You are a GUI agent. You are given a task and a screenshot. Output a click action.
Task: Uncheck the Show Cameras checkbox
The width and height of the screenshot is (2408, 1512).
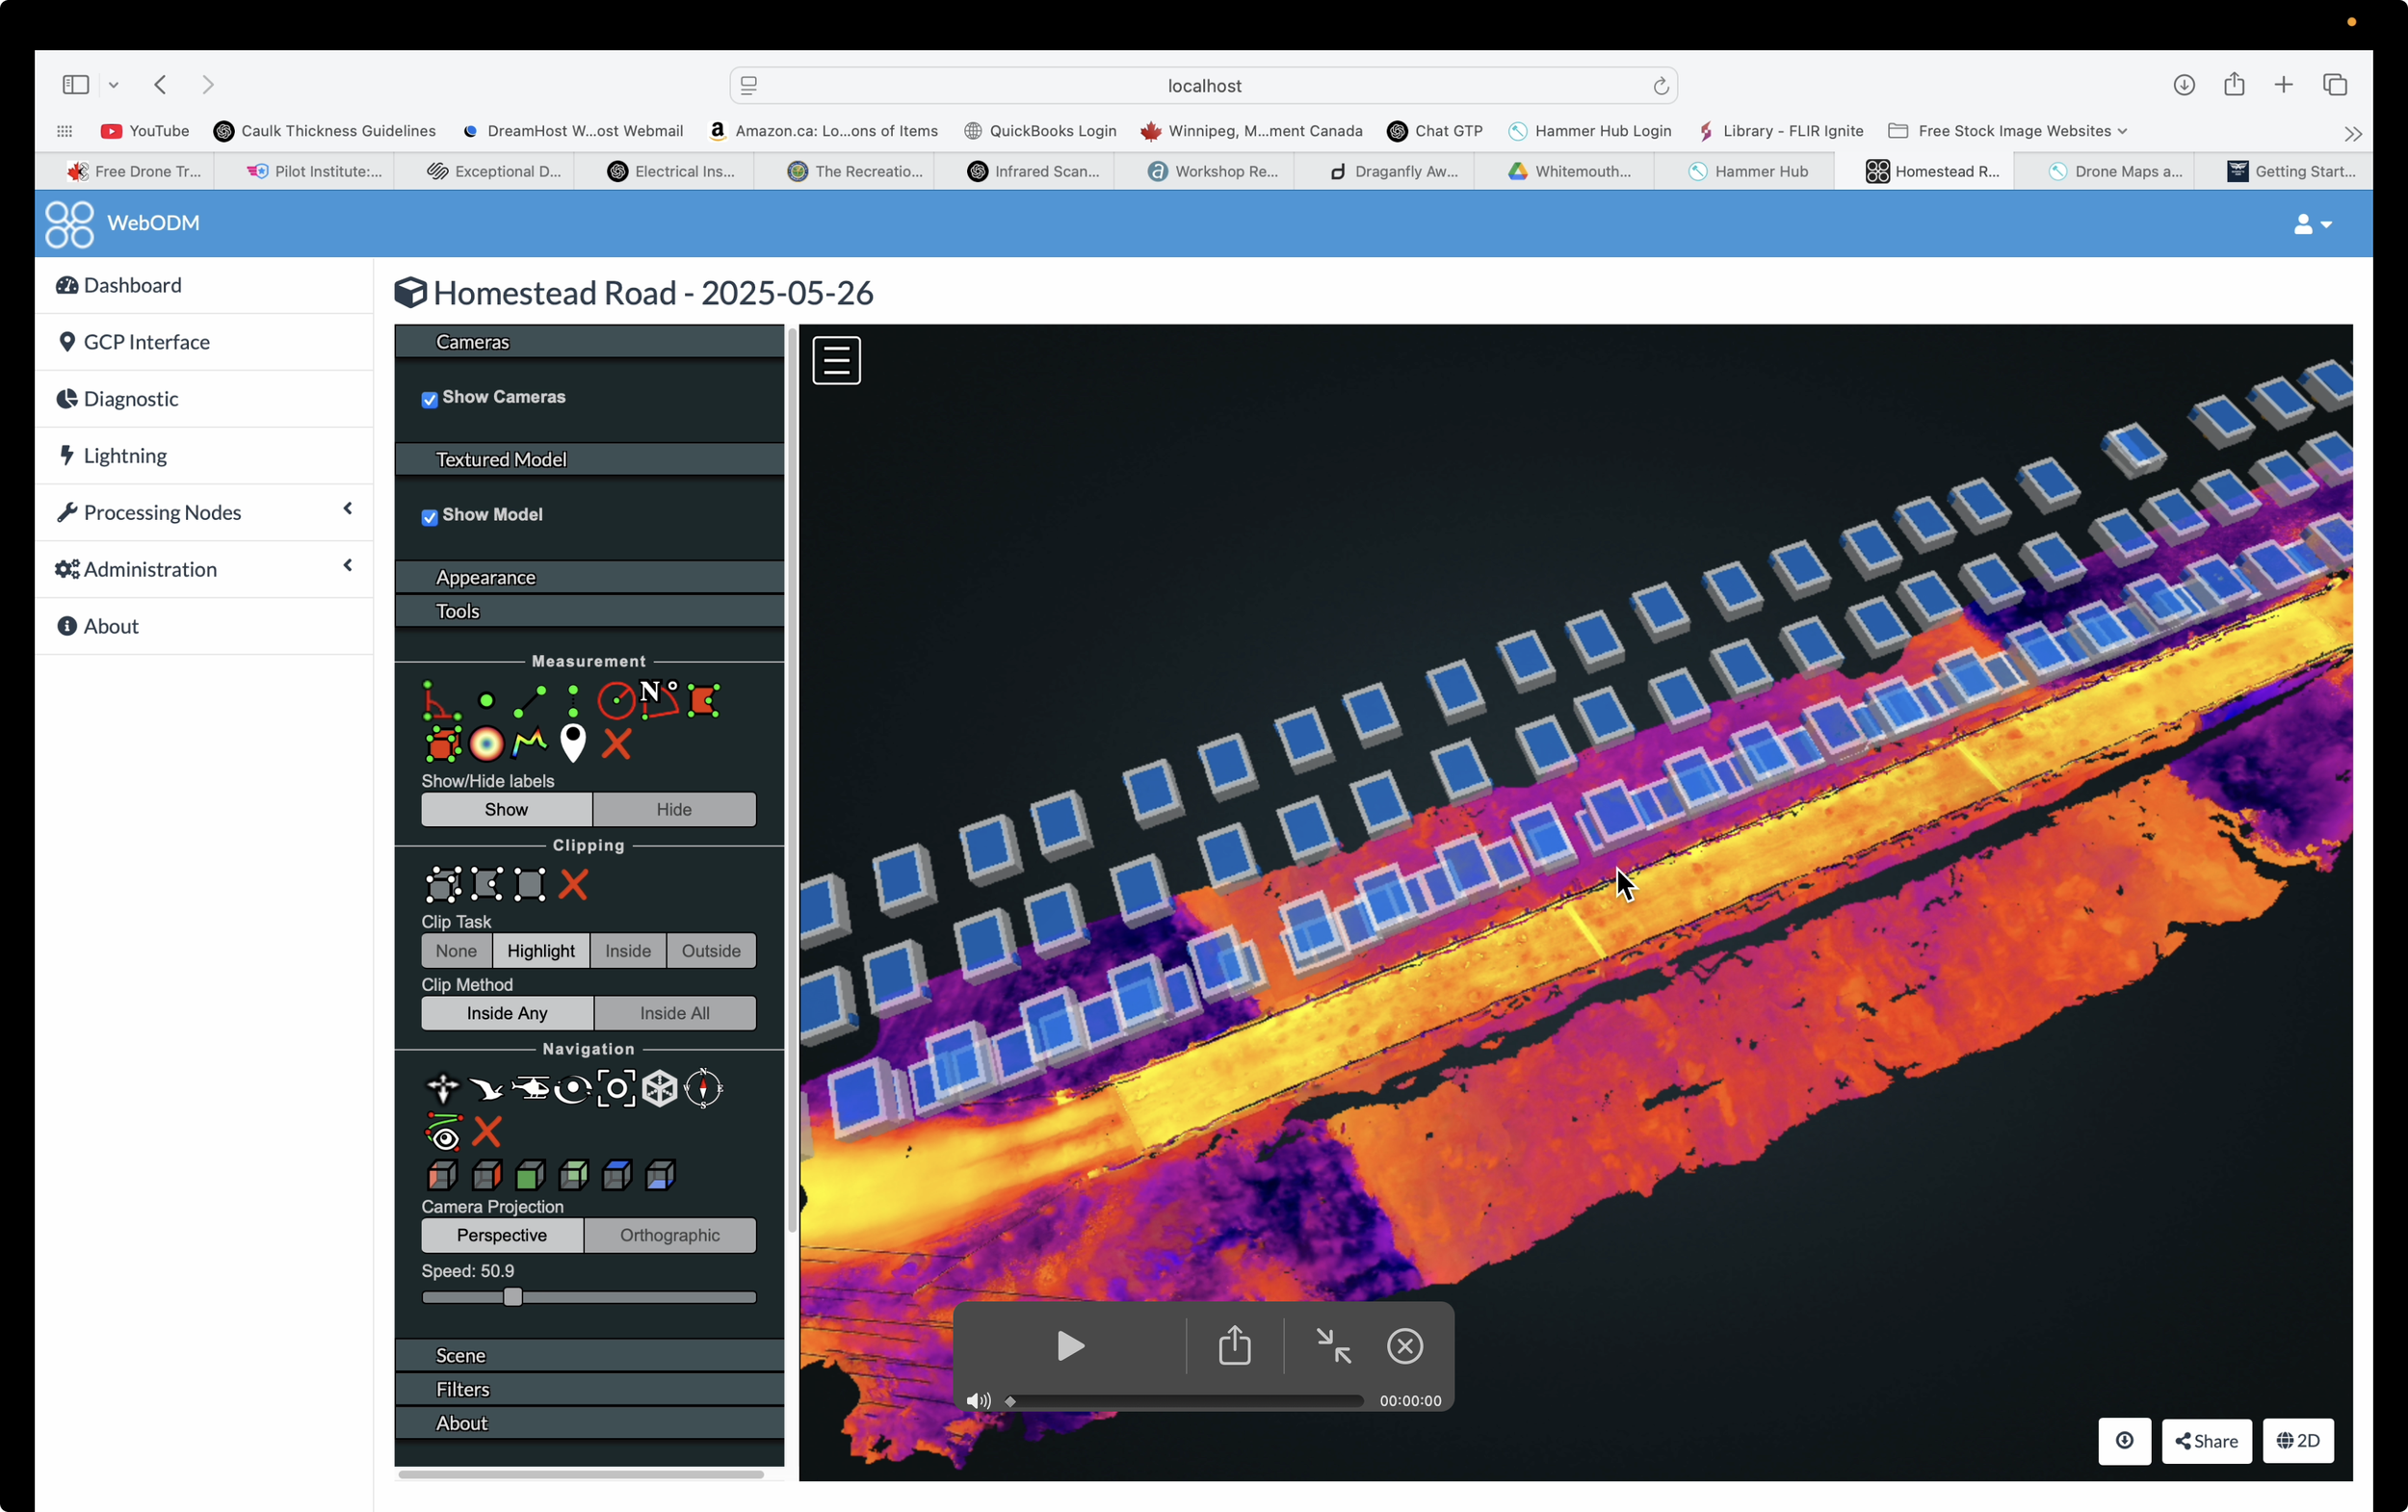point(429,399)
